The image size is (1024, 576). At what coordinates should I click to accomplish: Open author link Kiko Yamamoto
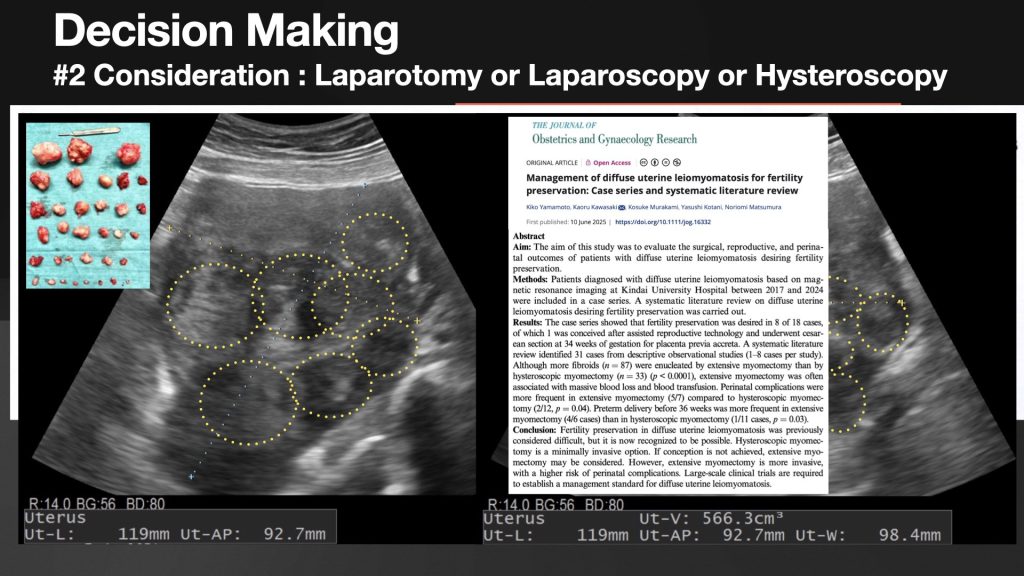[548, 207]
